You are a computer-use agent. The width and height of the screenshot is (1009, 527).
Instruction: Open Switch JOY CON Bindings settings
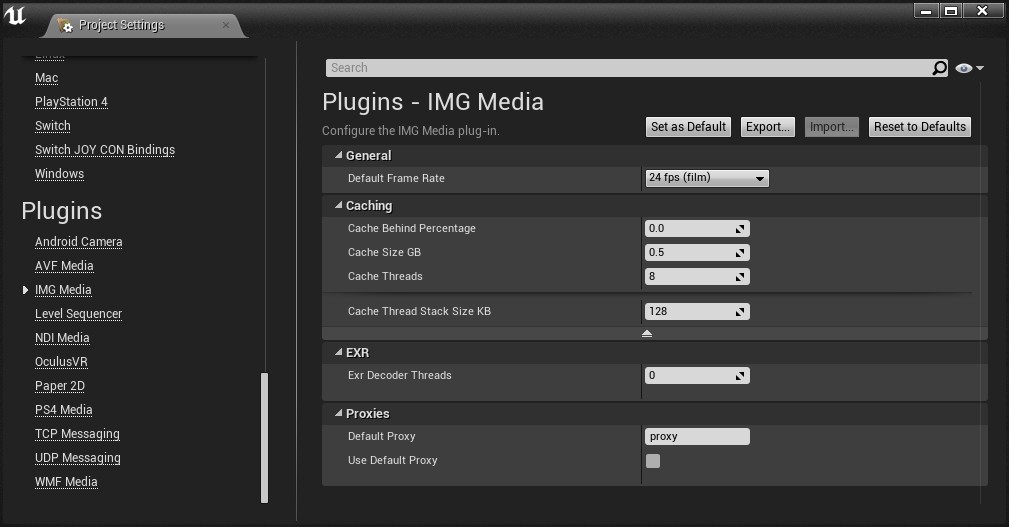tap(105, 150)
